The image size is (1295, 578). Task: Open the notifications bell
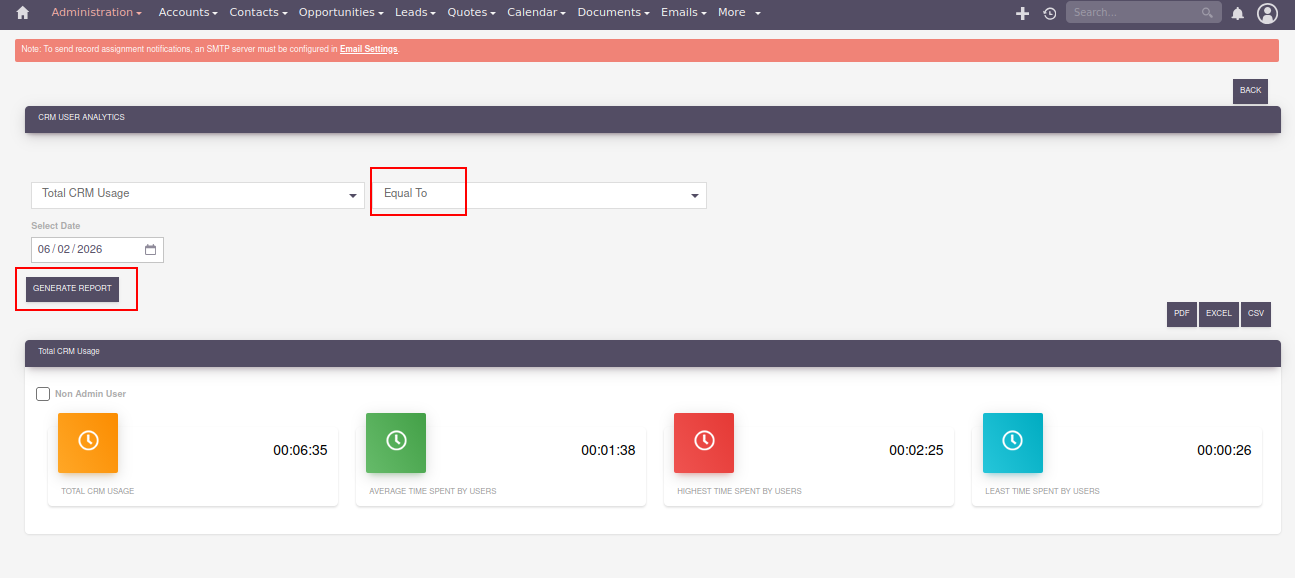(1238, 13)
